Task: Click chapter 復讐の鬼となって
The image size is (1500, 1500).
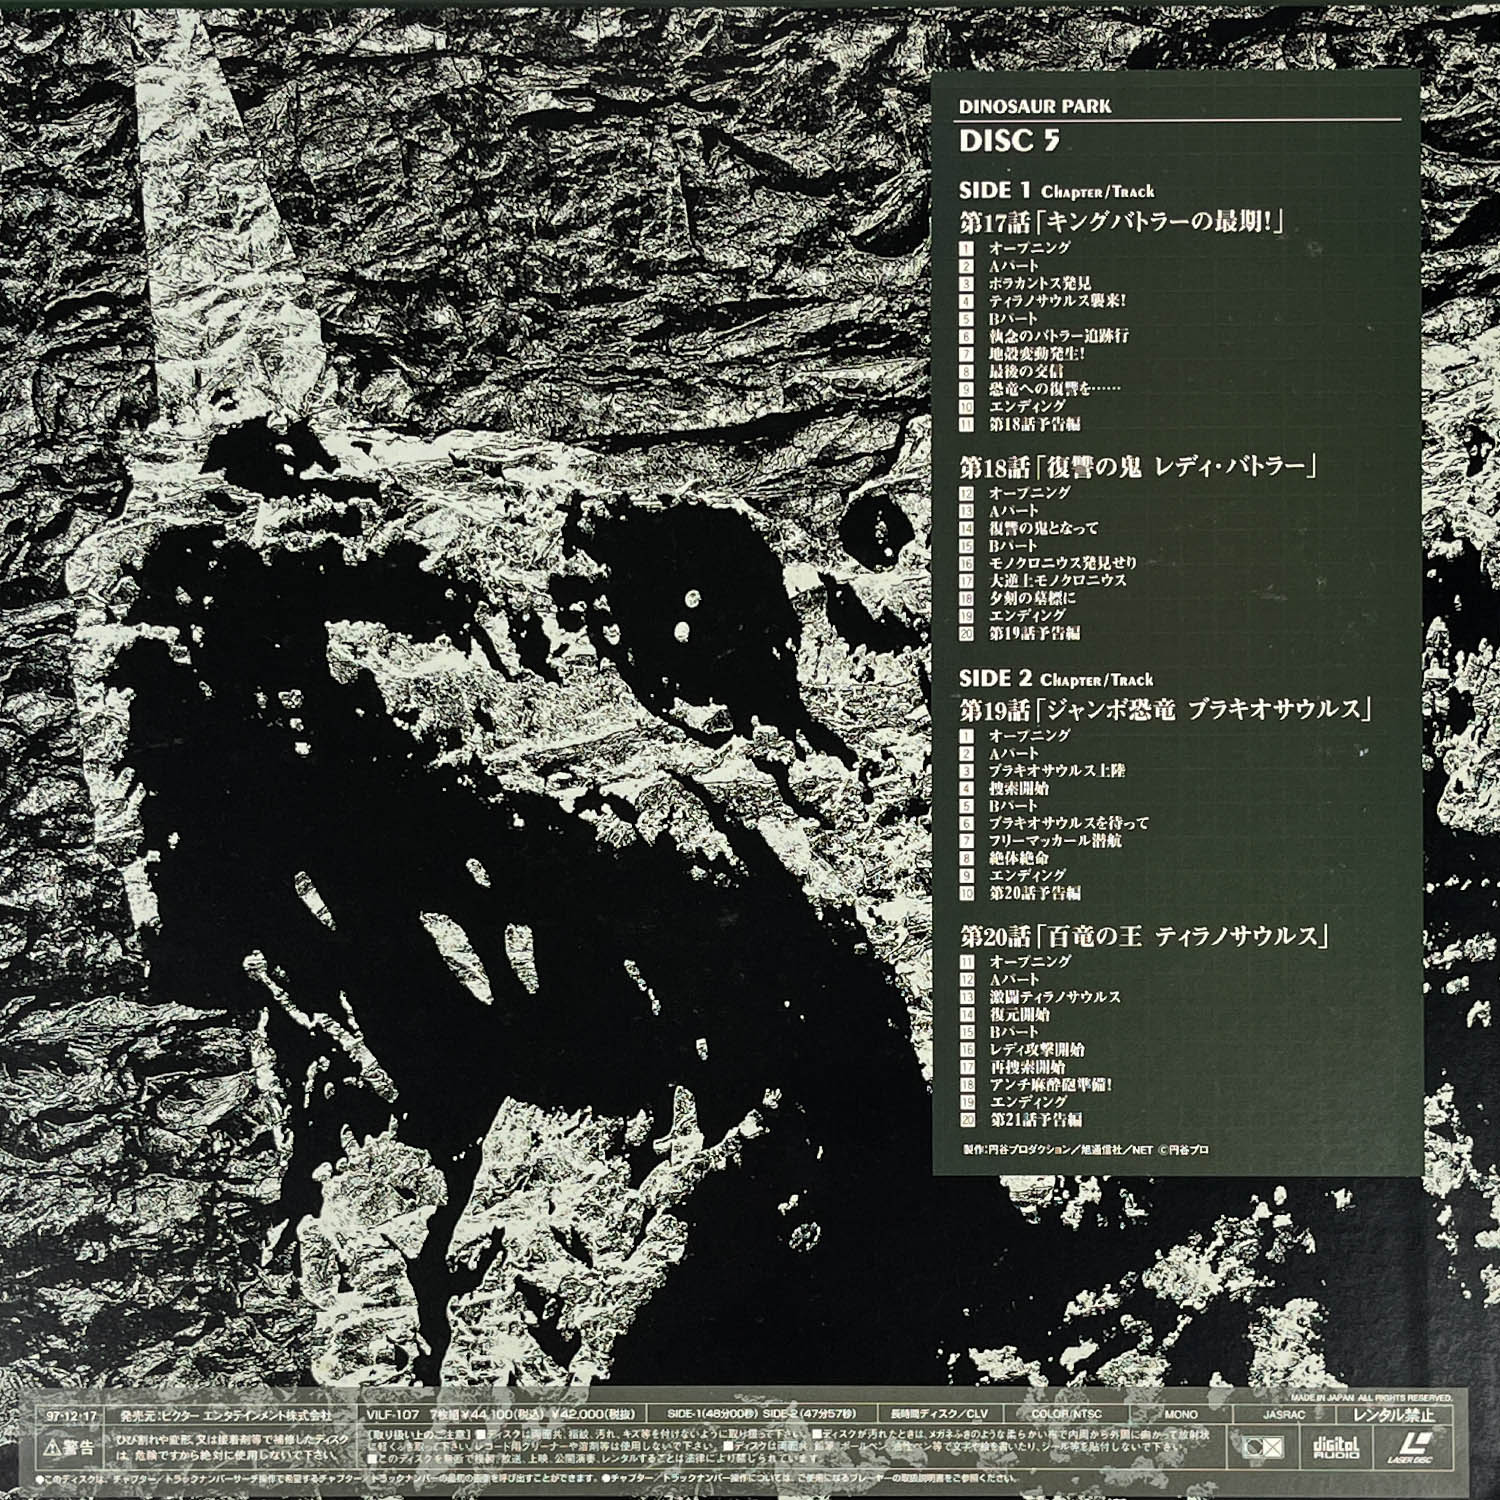Action: (x=1043, y=527)
